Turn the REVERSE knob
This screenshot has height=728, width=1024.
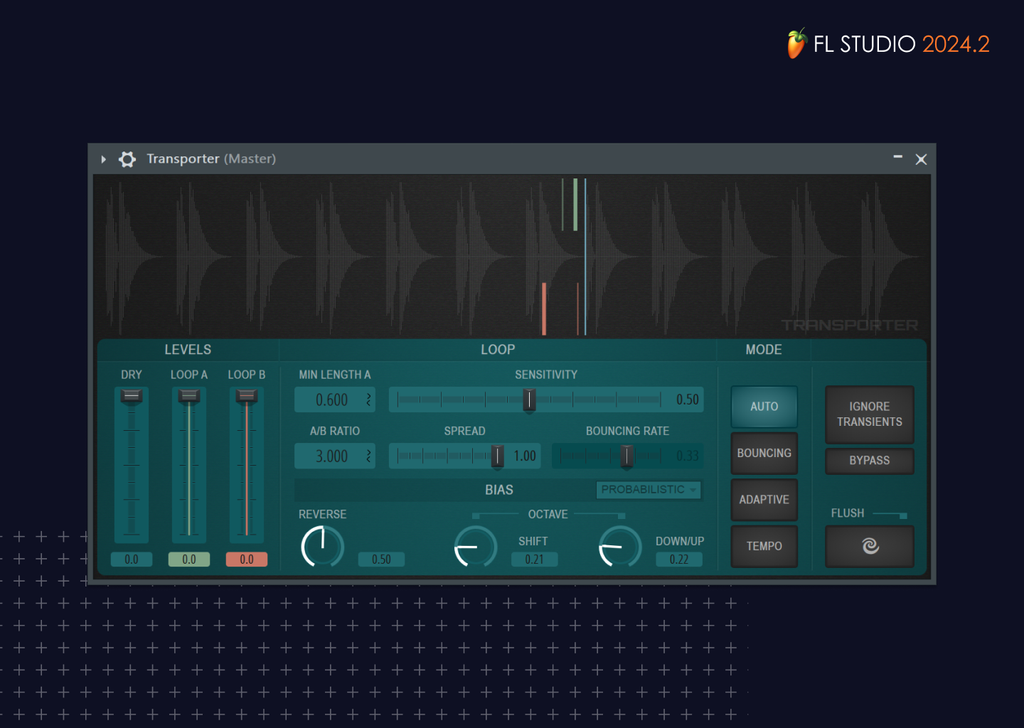[x=322, y=546]
